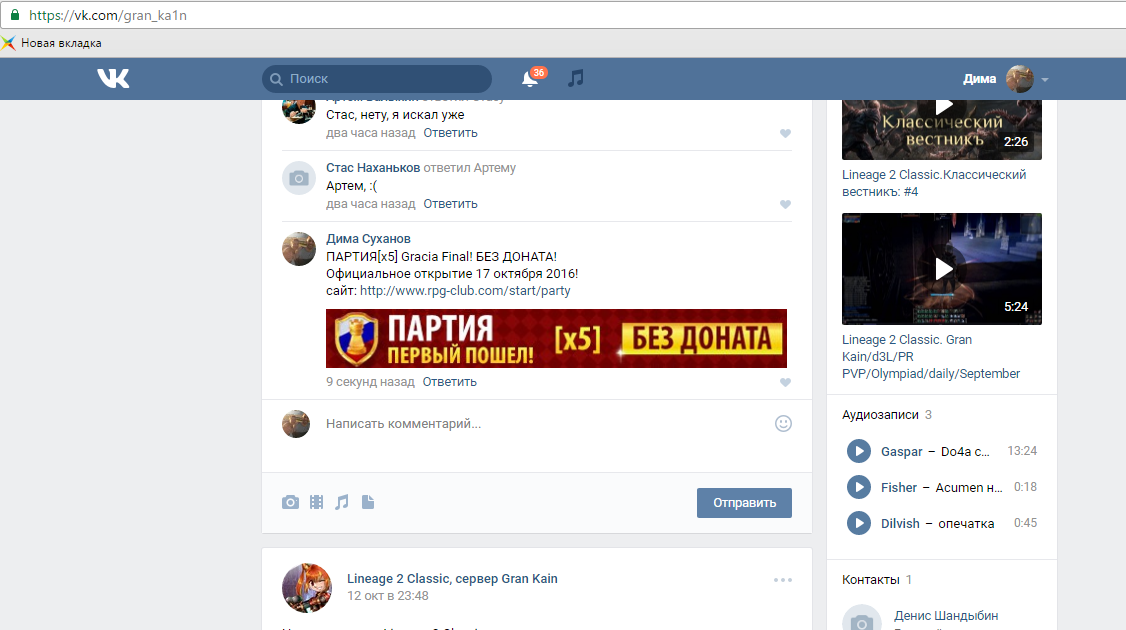The height and width of the screenshot is (630, 1126).
Task: Click the green padlock security icon
Action: point(14,14)
